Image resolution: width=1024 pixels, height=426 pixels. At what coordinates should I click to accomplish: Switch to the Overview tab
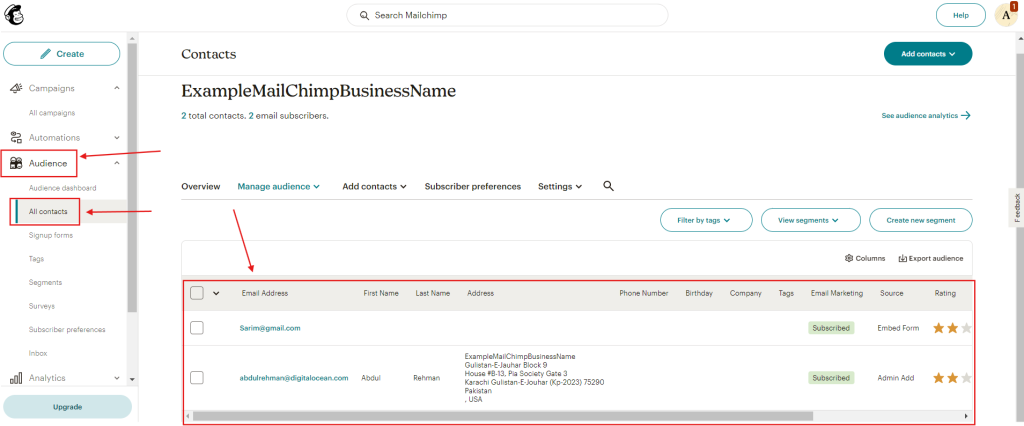coord(200,186)
